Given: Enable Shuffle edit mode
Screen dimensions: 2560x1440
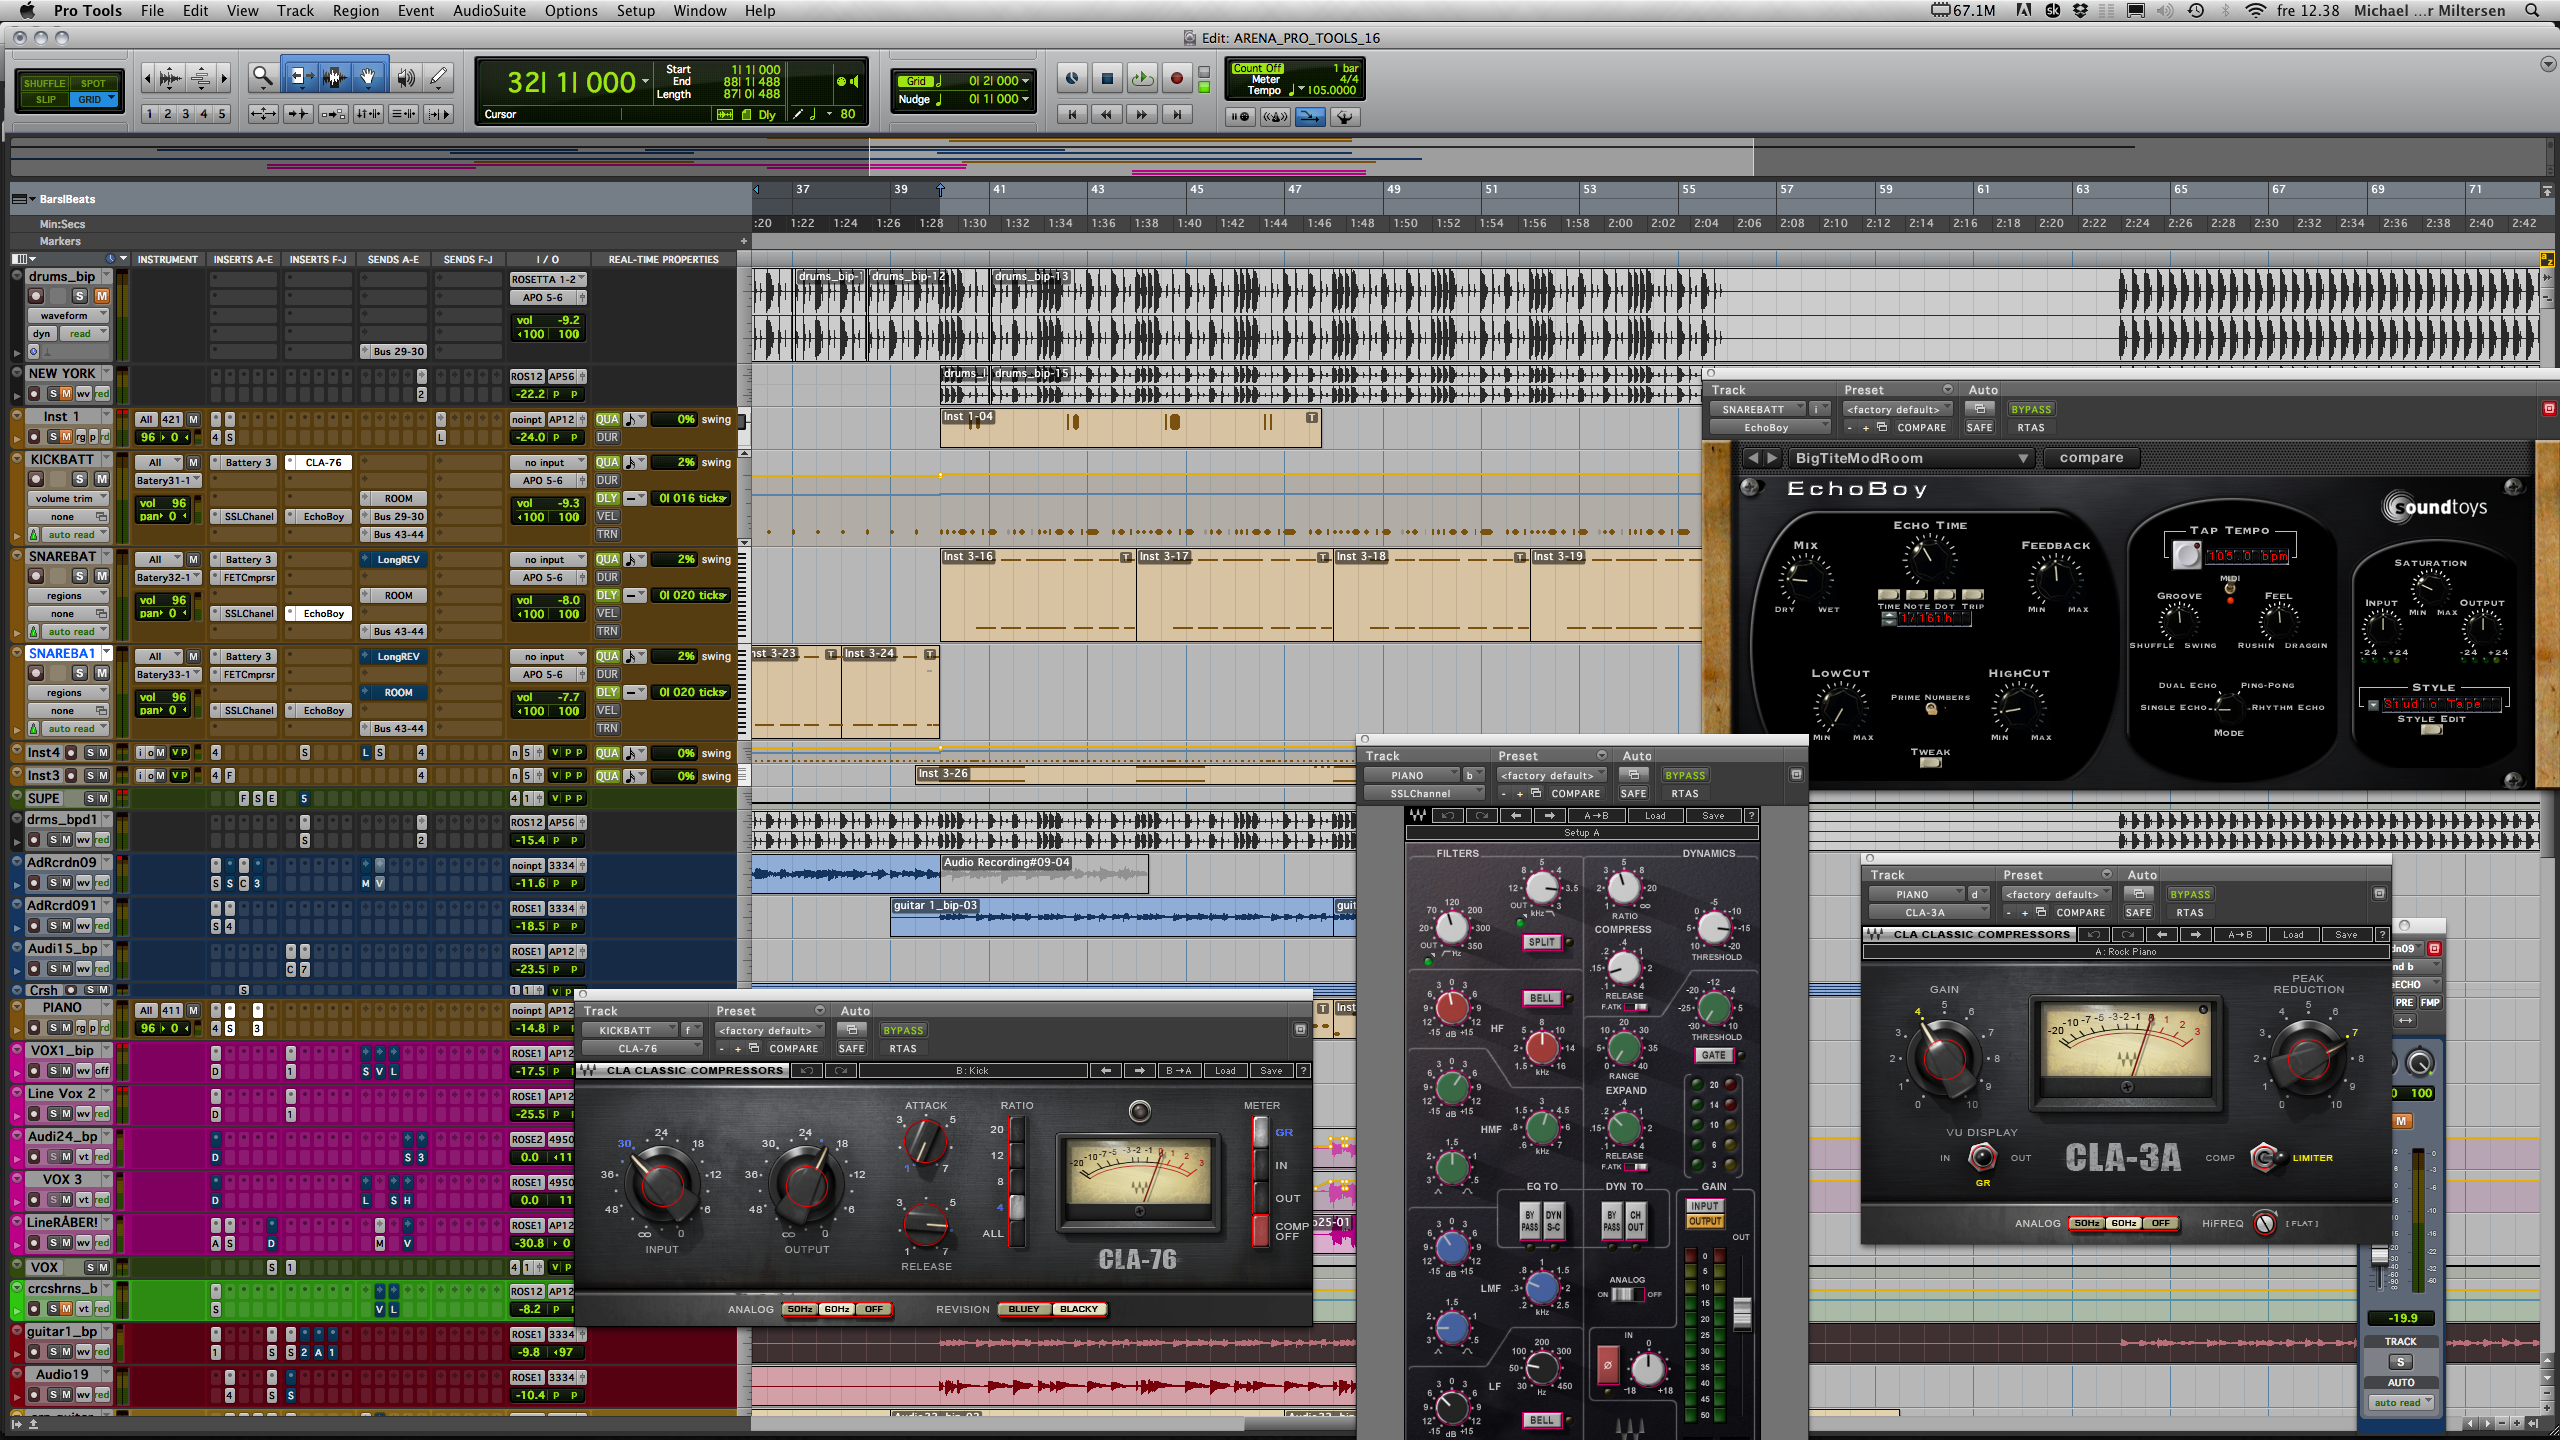Looking at the screenshot, I should click(x=45, y=83).
